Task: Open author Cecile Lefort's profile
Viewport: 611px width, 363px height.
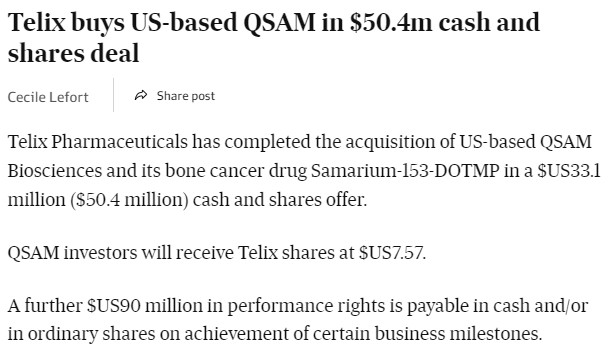Action: coord(48,97)
